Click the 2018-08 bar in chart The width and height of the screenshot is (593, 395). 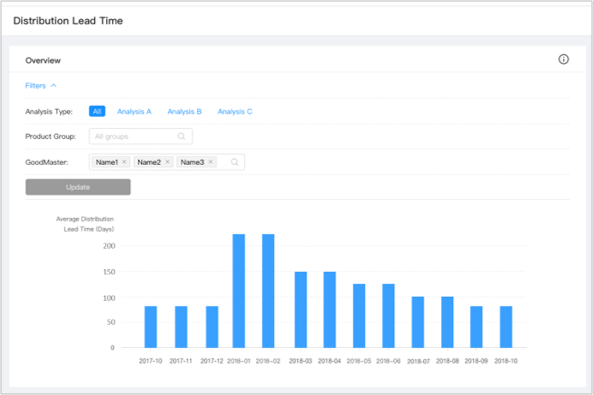tap(447, 322)
